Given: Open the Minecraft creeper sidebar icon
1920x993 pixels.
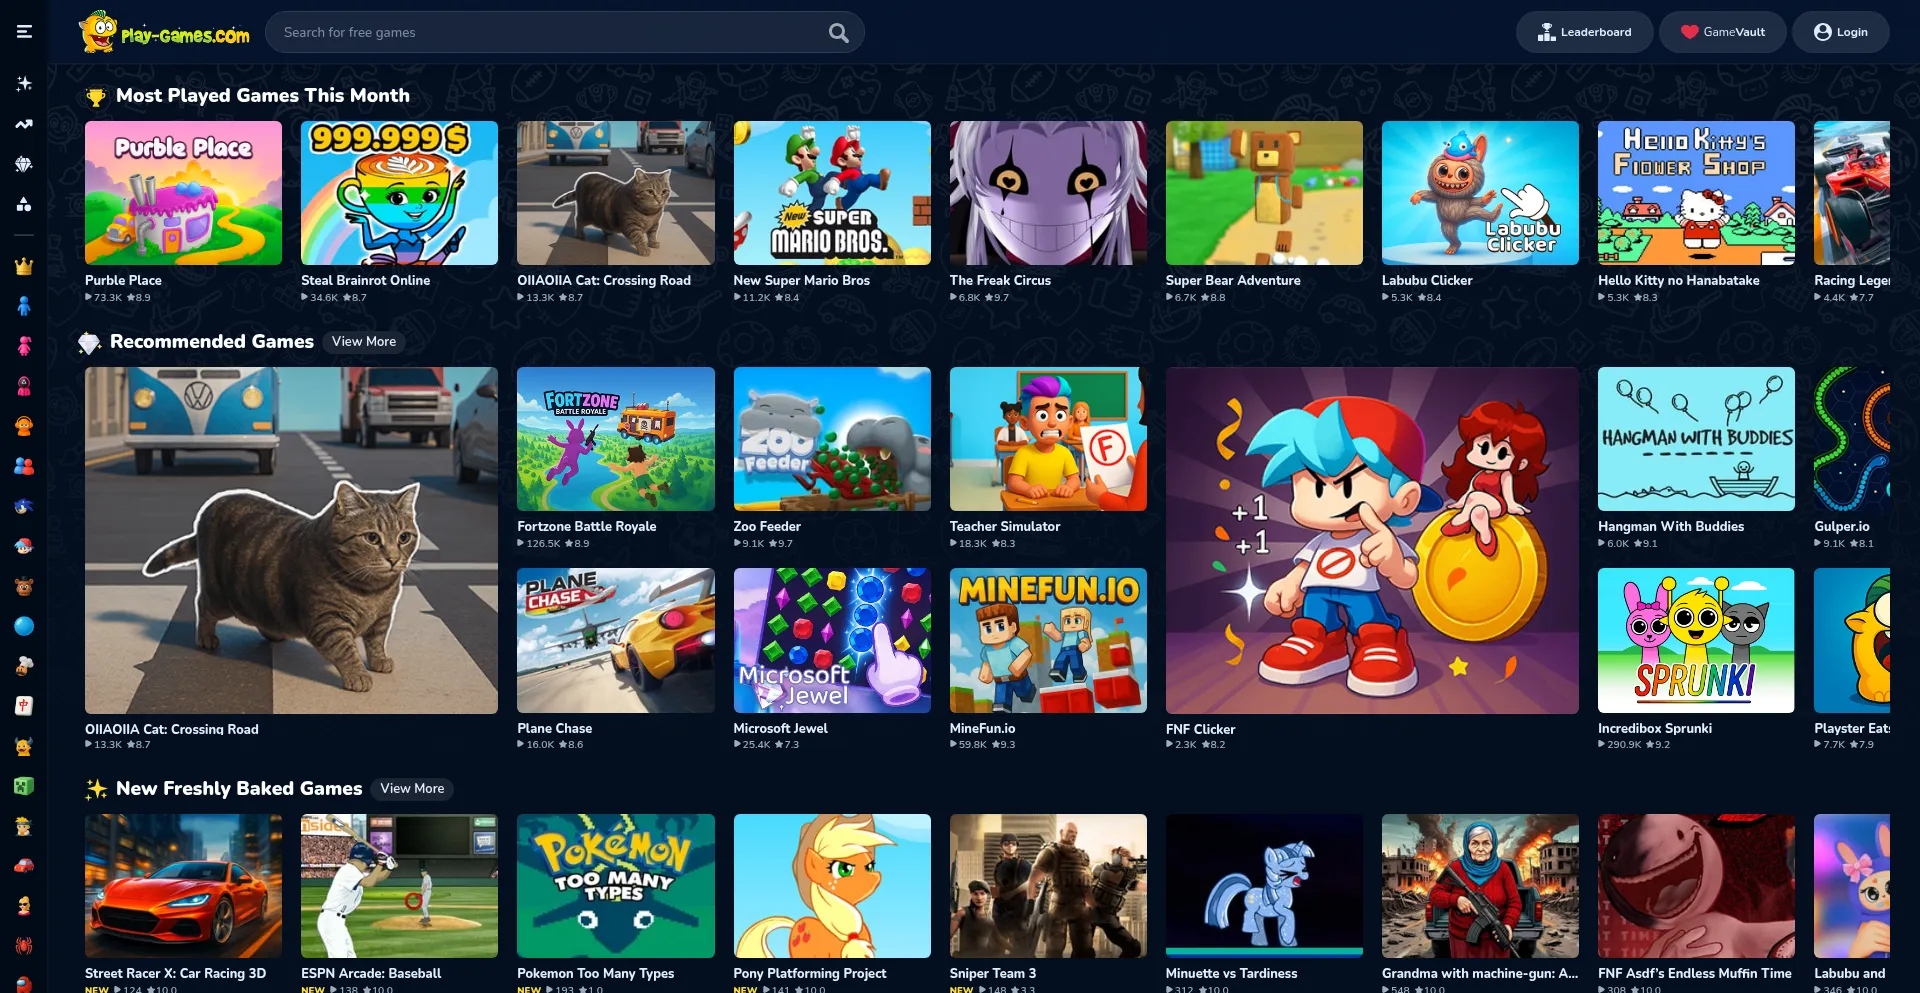Looking at the screenshot, I should coord(24,786).
